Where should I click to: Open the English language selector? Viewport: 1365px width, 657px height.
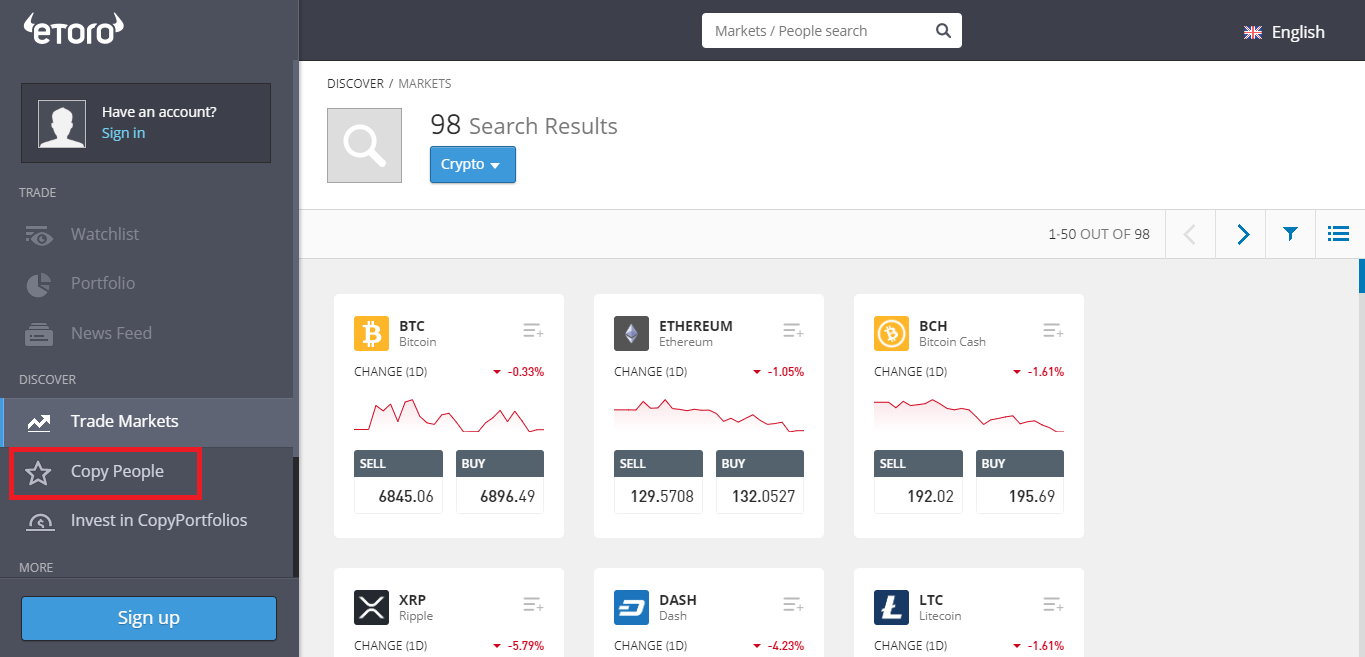tap(1284, 32)
